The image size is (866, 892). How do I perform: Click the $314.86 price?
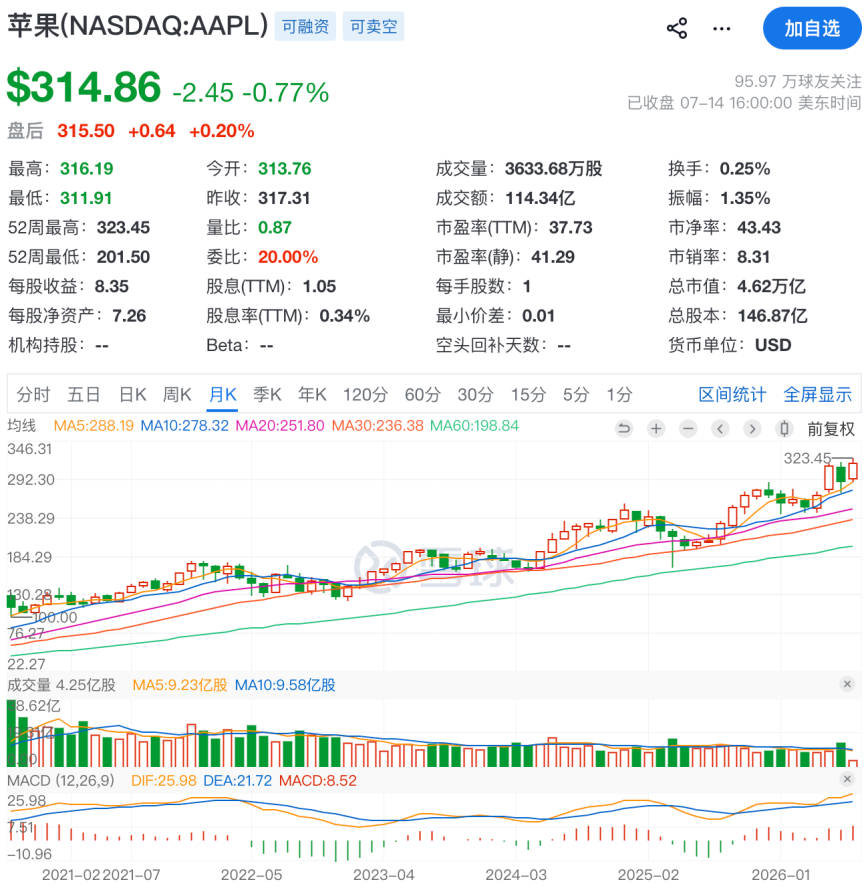point(84,86)
